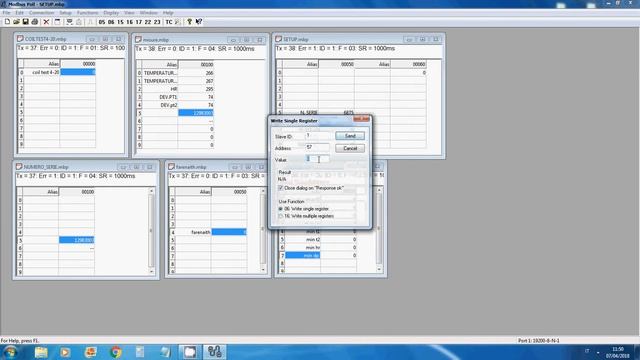
Task: Save the document via floppy icon
Action: tap(25, 22)
